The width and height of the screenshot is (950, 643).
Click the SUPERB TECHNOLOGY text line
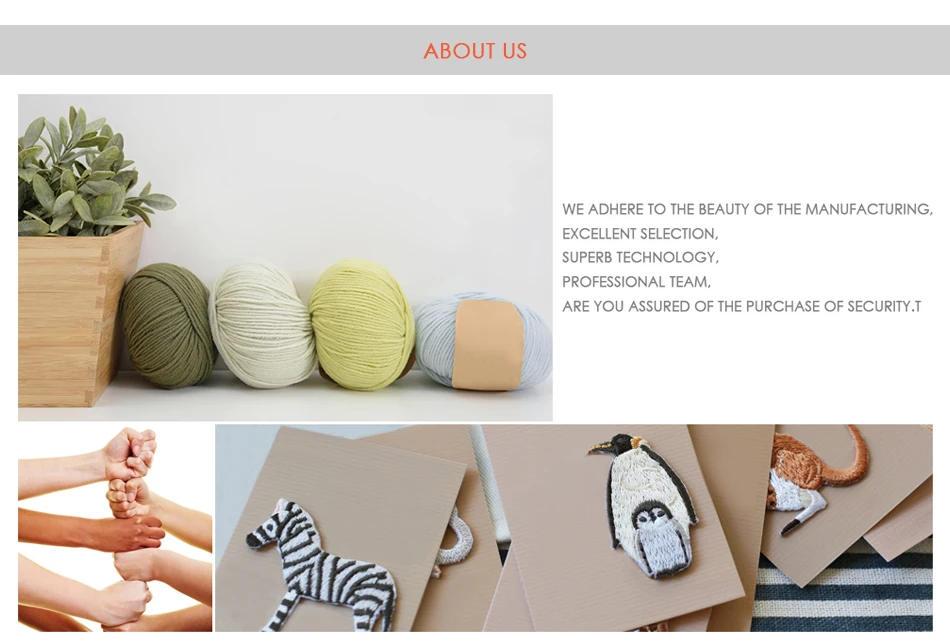pos(640,258)
